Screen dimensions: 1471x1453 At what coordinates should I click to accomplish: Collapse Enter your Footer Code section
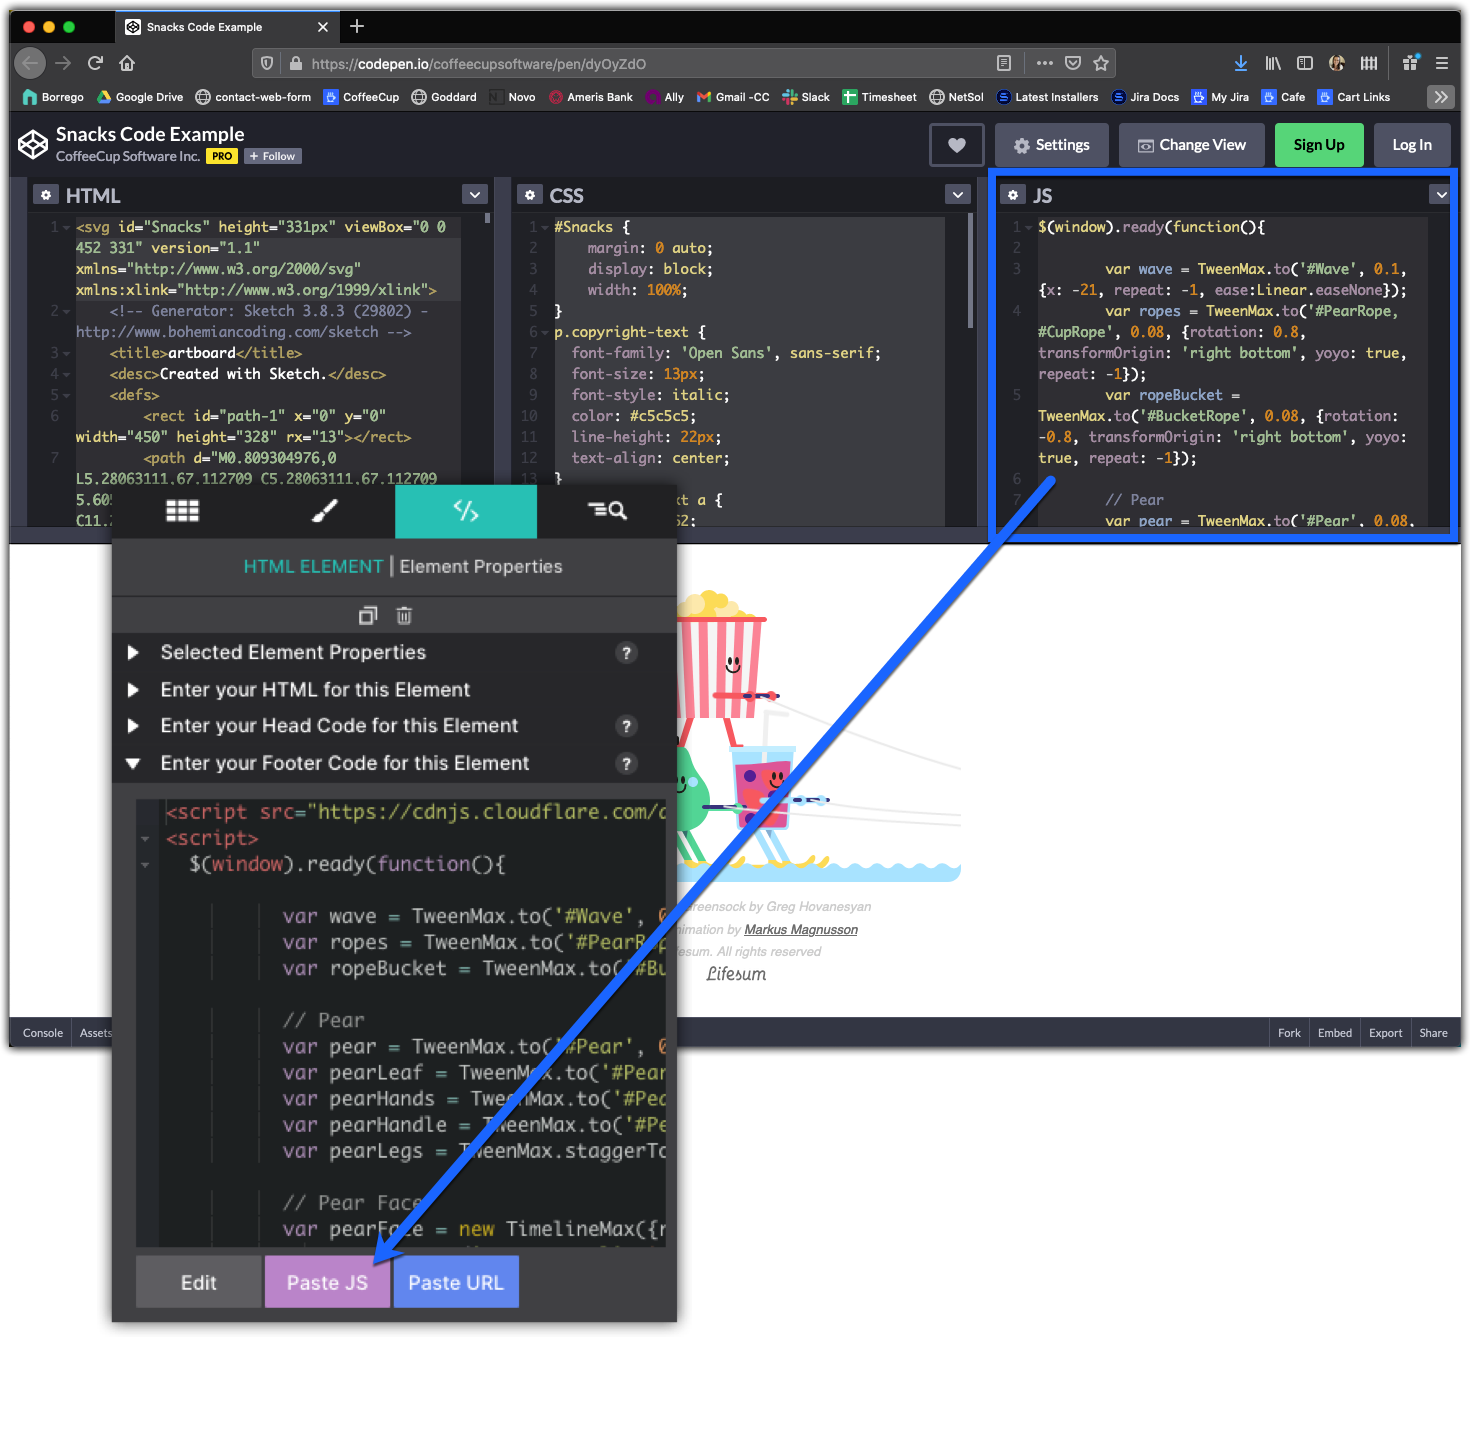pos(133,763)
